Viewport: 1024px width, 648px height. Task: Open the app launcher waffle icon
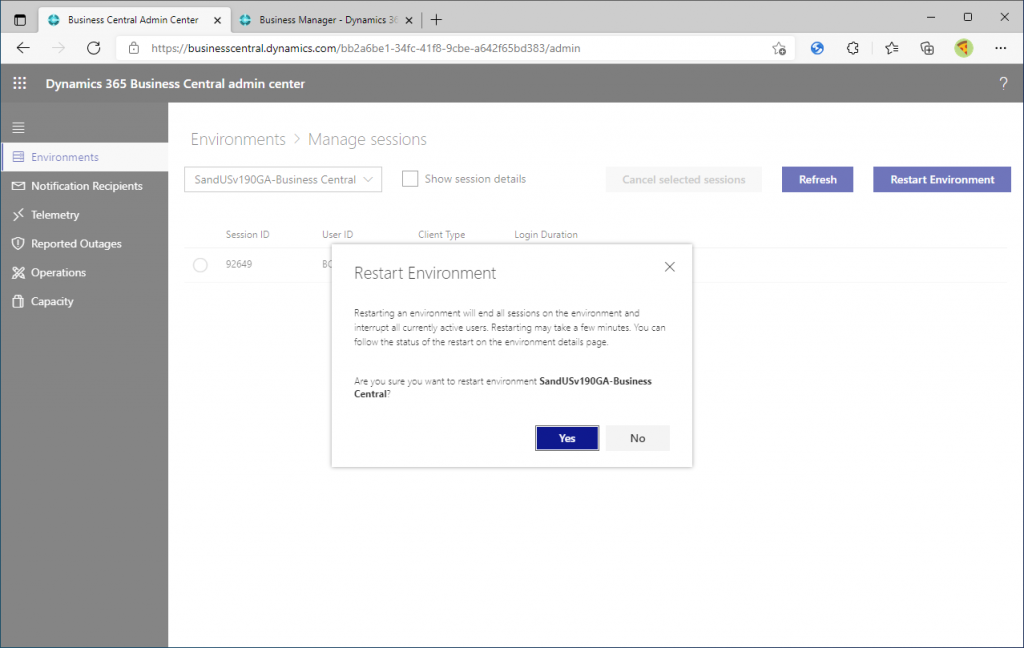pyautogui.click(x=20, y=83)
